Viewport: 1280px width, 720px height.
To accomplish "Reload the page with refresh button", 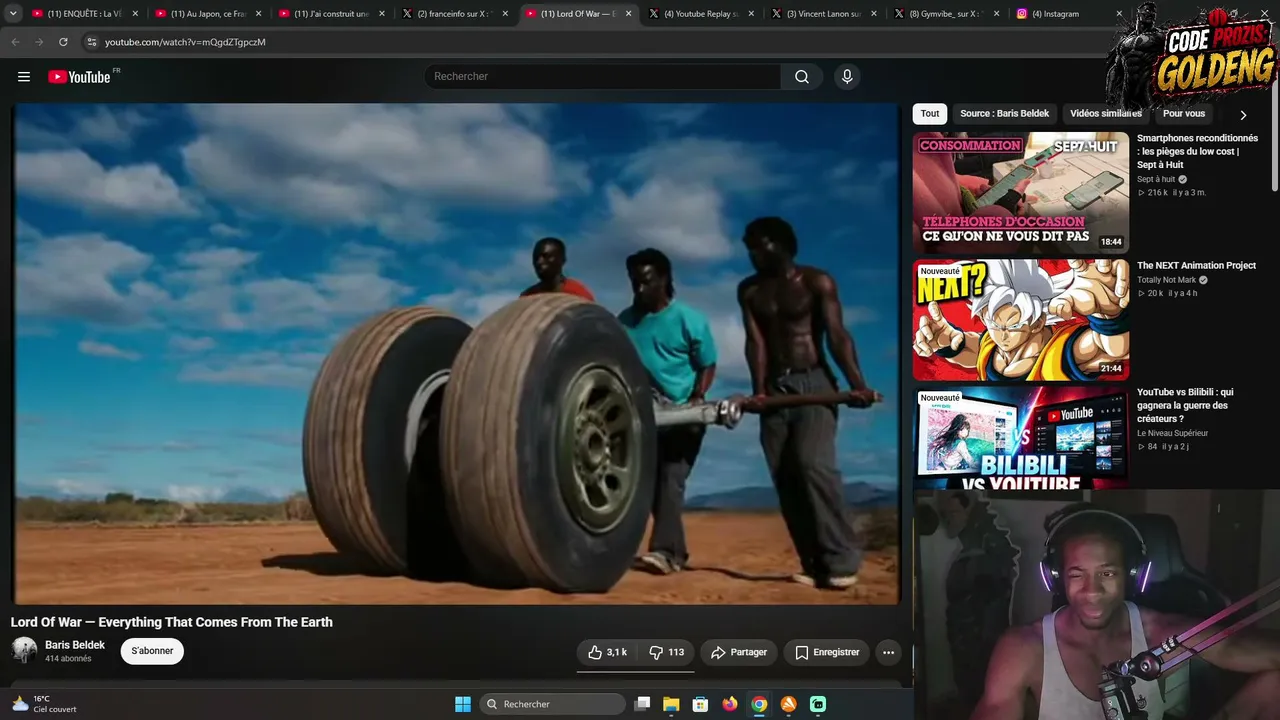I will pyautogui.click(x=63, y=42).
